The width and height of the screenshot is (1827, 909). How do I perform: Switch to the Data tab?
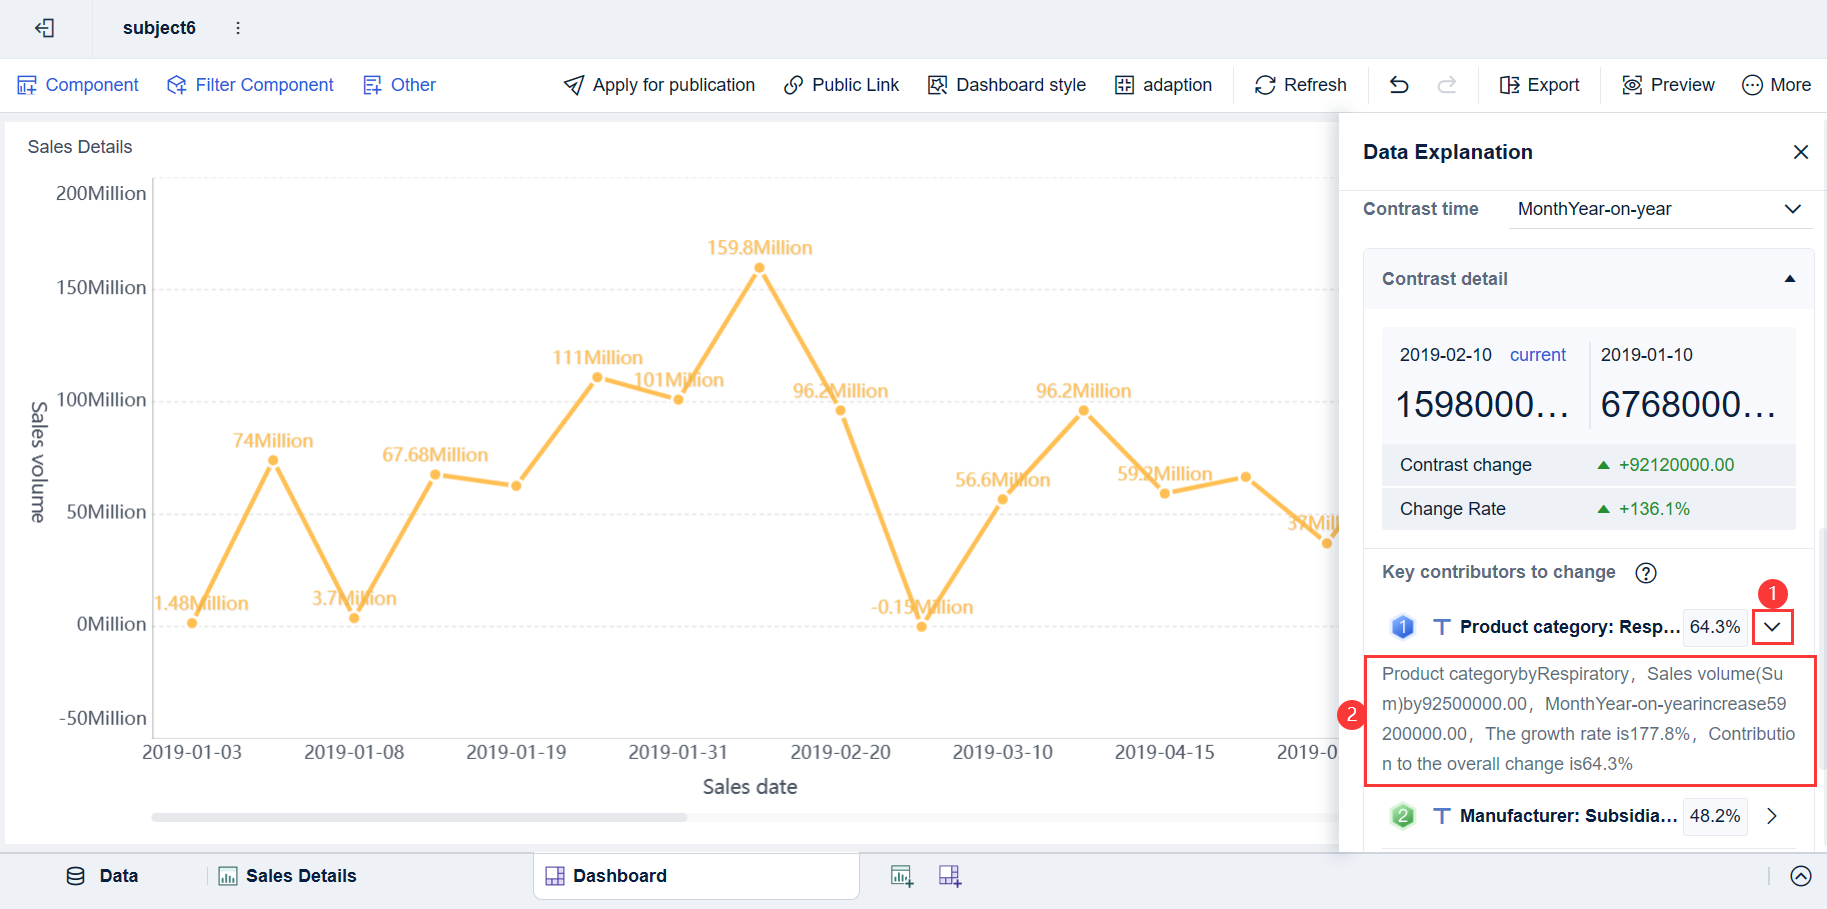click(103, 876)
